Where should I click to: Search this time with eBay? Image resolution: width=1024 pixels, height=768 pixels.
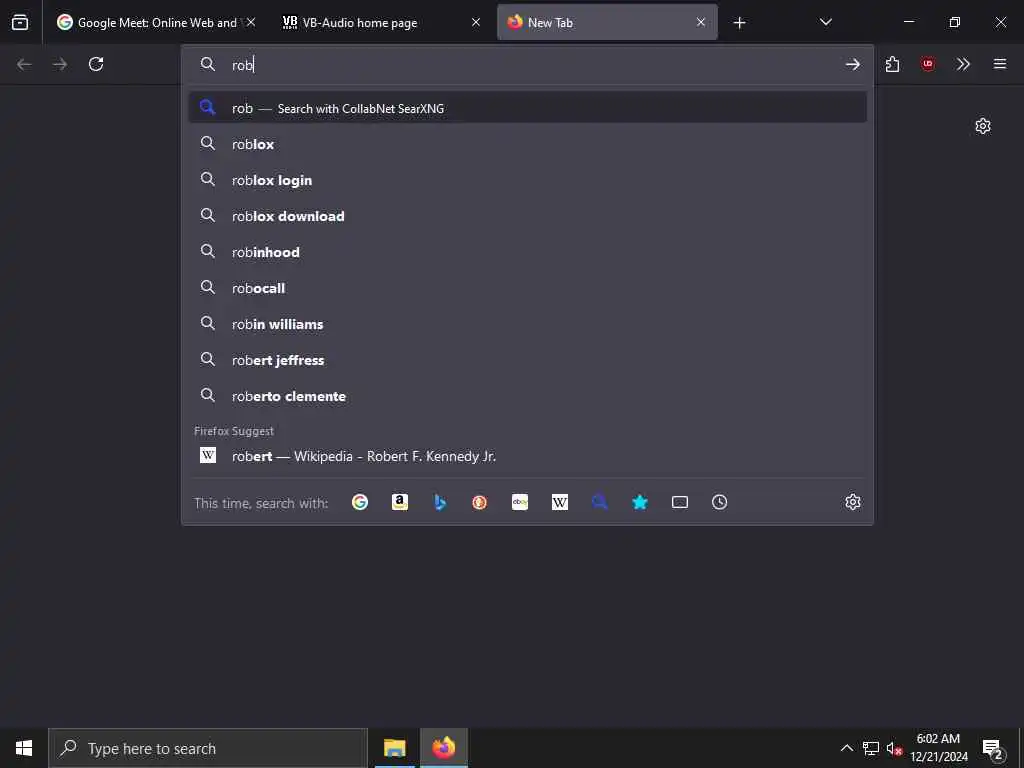point(520,502)
